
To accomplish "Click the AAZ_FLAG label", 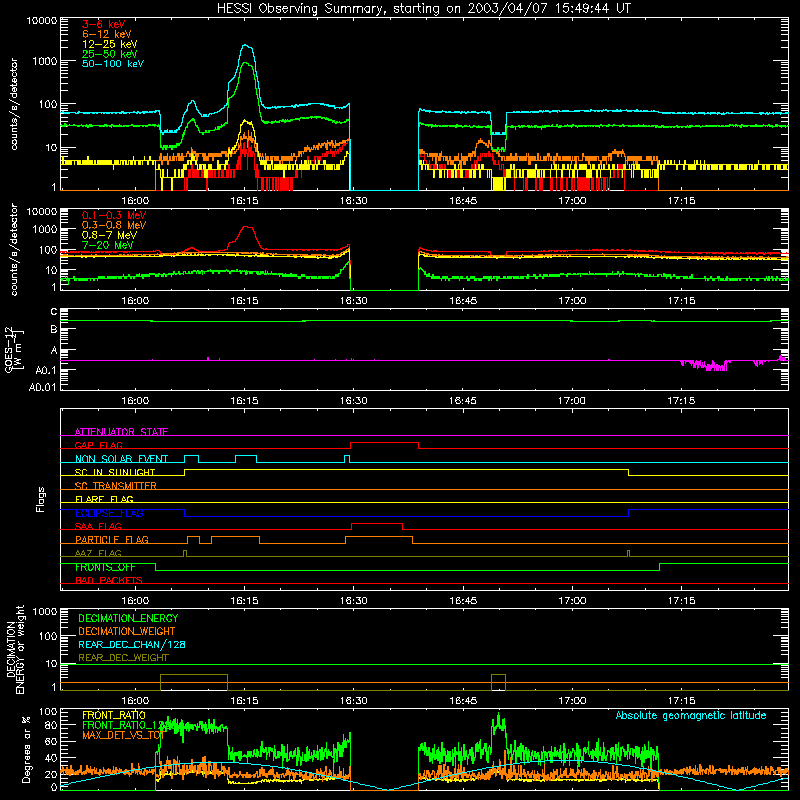I will click(98, 553).
